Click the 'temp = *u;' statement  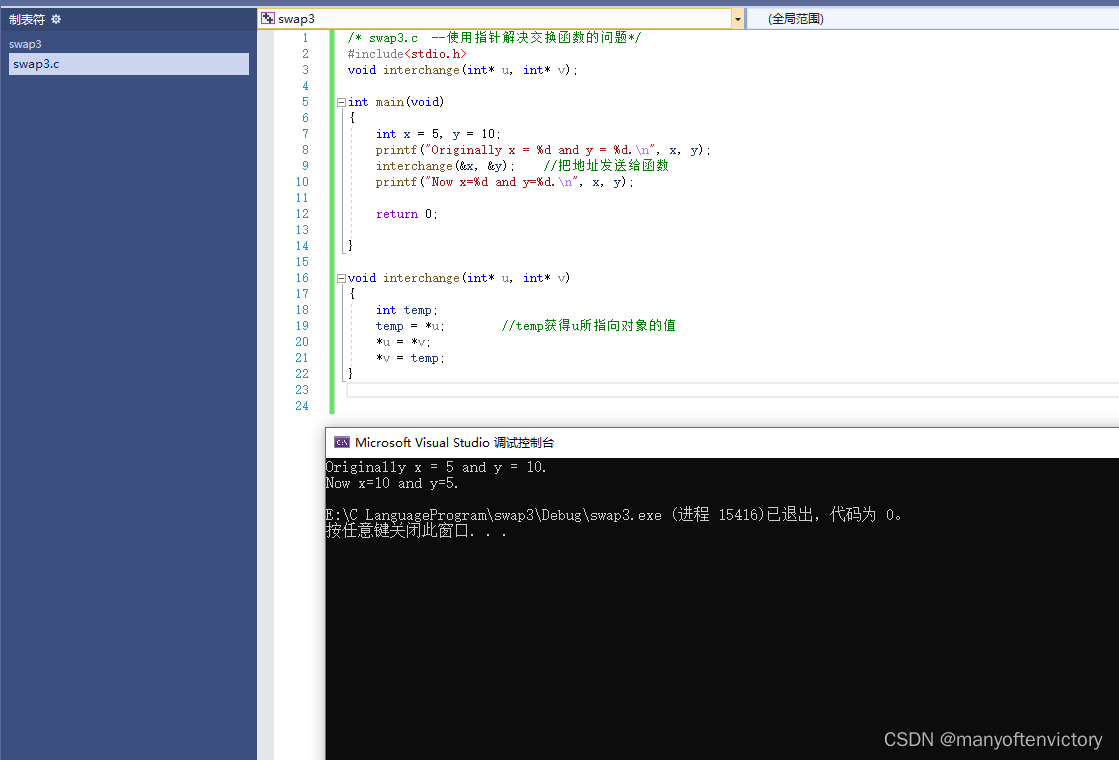(410, 326)
